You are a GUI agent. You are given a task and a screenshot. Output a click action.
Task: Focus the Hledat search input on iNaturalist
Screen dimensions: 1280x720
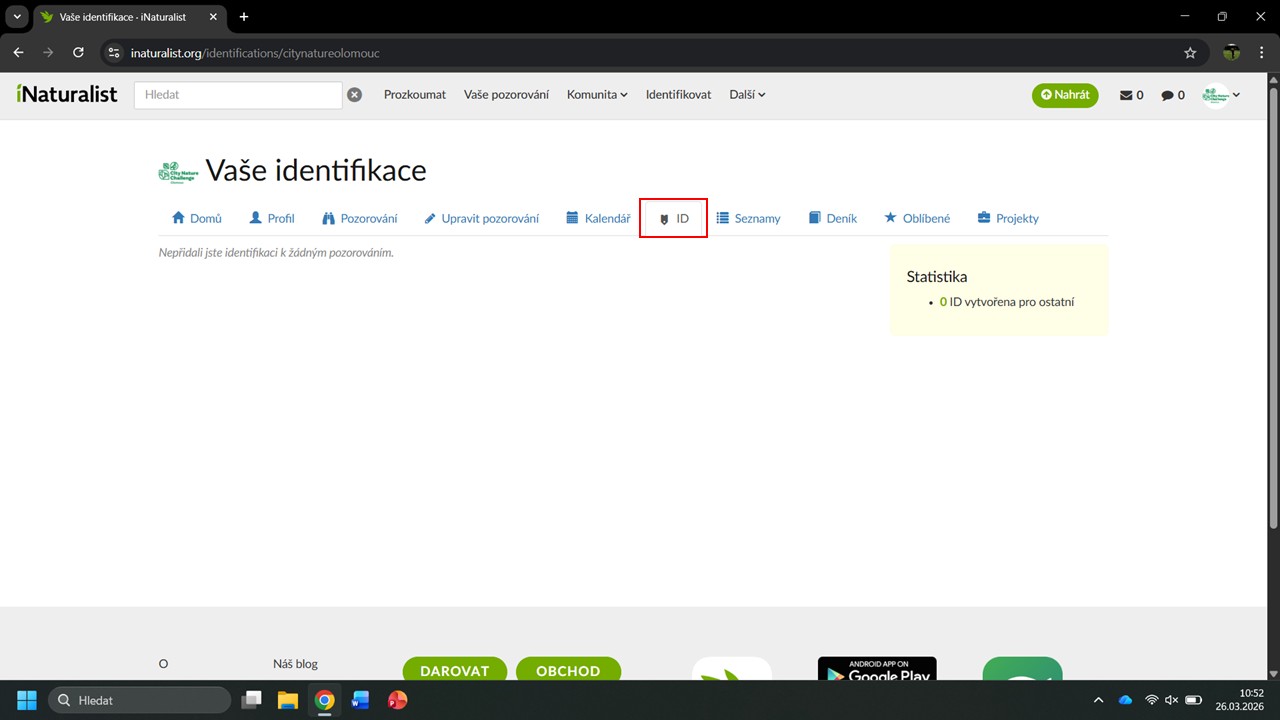click(x=238, y=95)
